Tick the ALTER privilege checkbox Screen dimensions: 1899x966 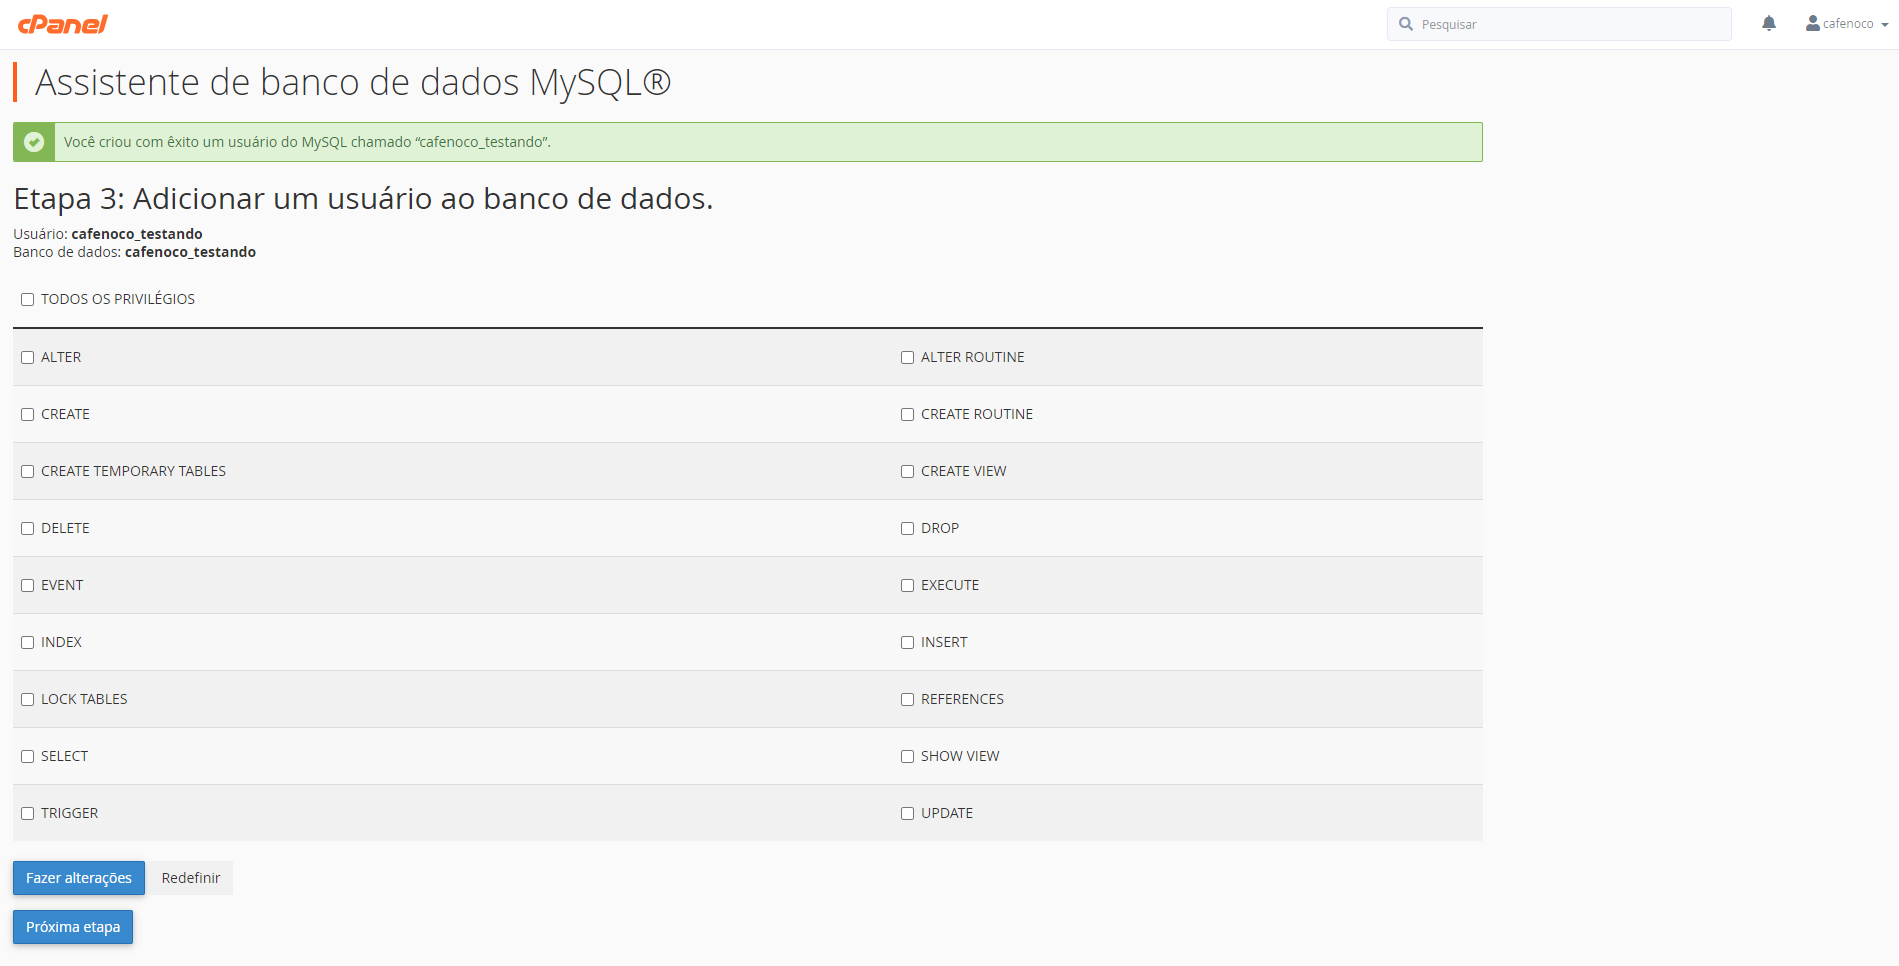pos(28,357)
